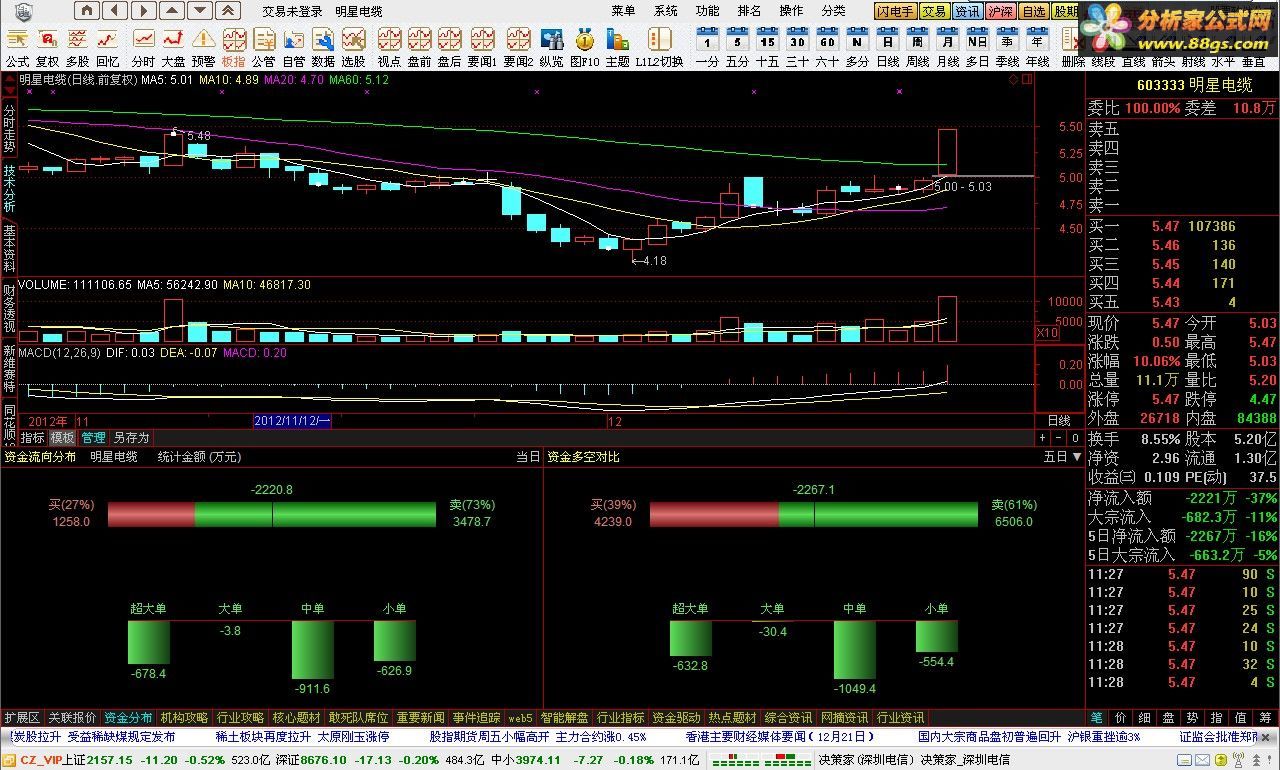The width and height of the screenshot is (1280, 770).
Task: Click the plus zoom button below chart
Action: point(1043,438)
